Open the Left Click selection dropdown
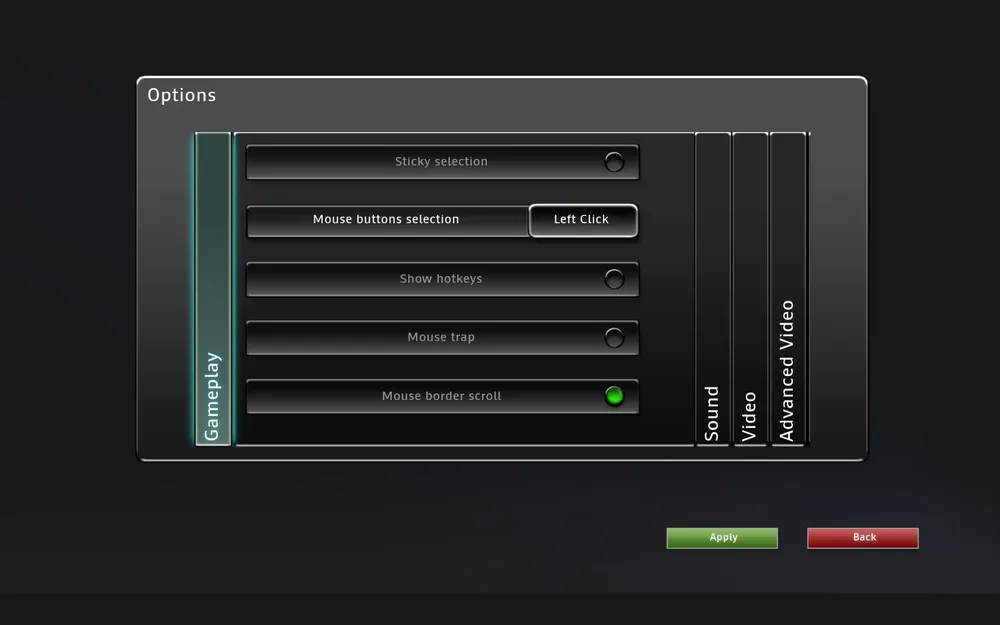Image resolution: width=1000 pixels, height=625 pixels. [582, 220]
